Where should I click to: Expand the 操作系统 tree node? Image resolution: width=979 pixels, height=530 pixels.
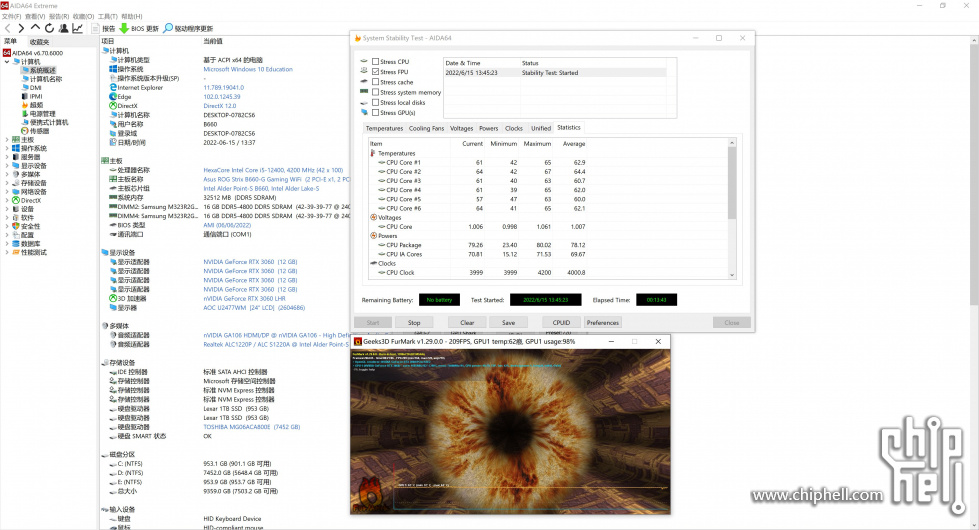point(7,149)
